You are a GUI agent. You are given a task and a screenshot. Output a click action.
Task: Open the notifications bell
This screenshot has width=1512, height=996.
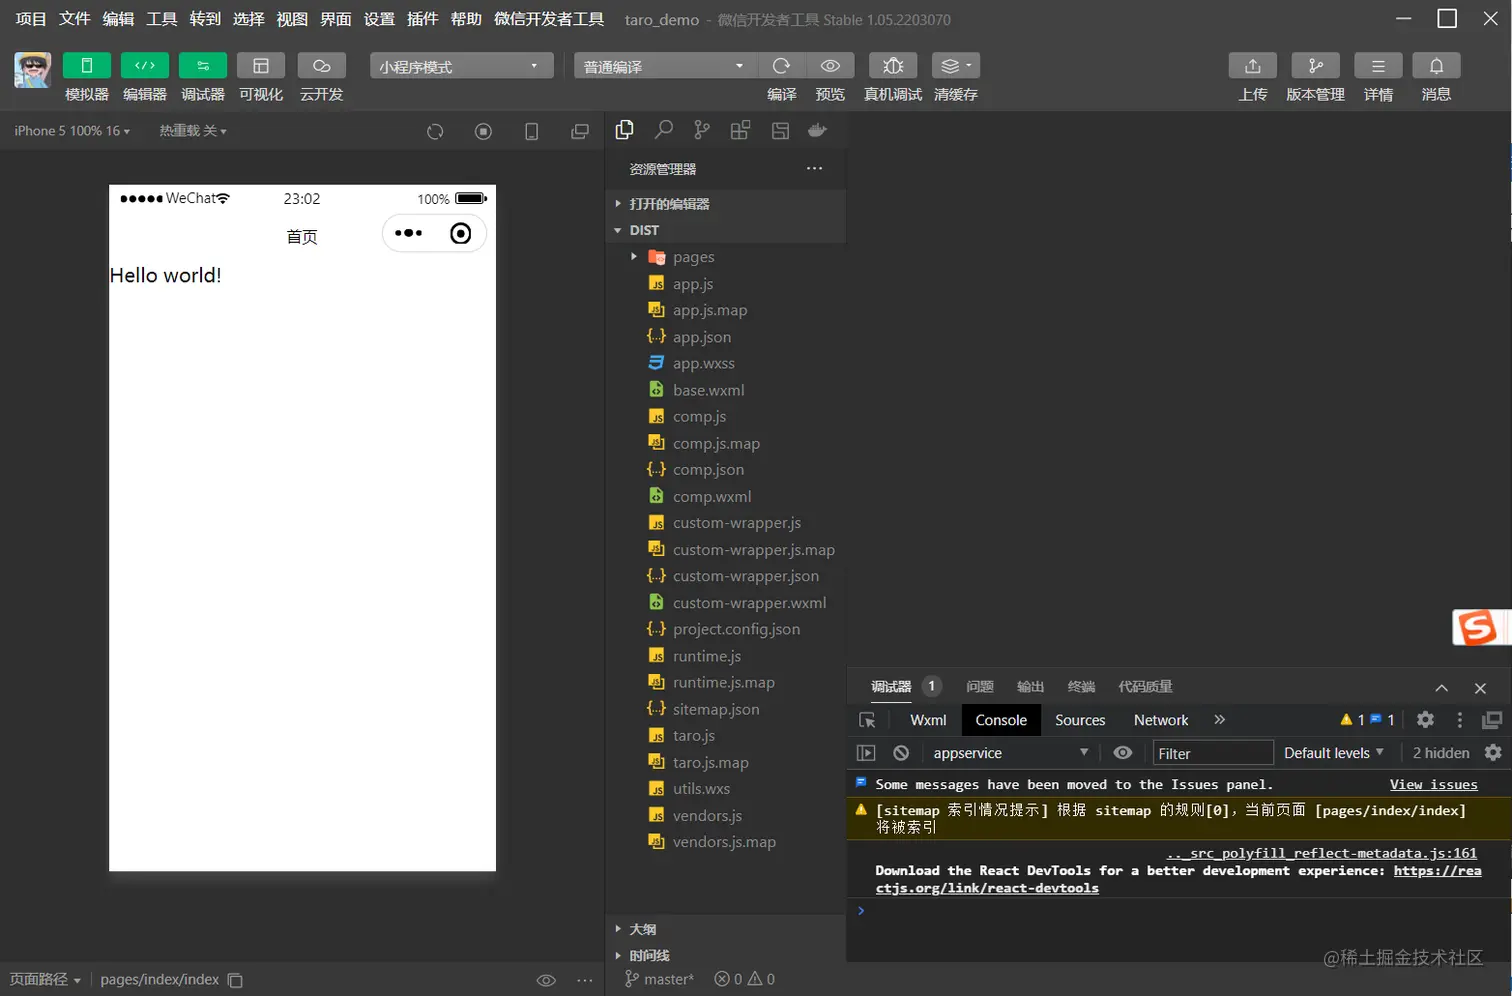[1436, 66]
